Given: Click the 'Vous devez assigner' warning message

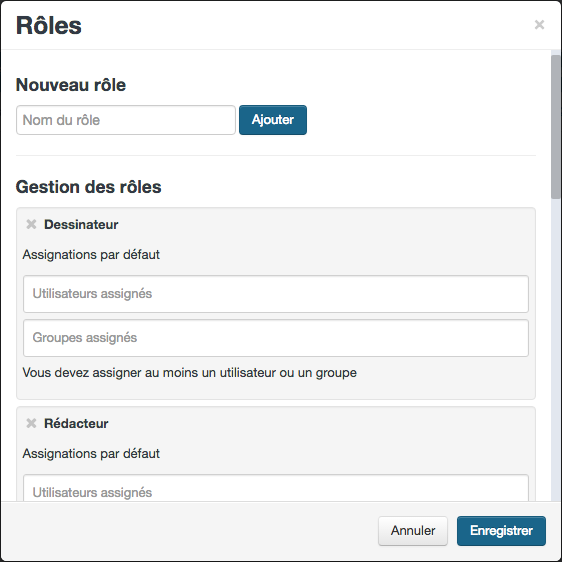Looking at the screenshot, I should pos(190,373).
